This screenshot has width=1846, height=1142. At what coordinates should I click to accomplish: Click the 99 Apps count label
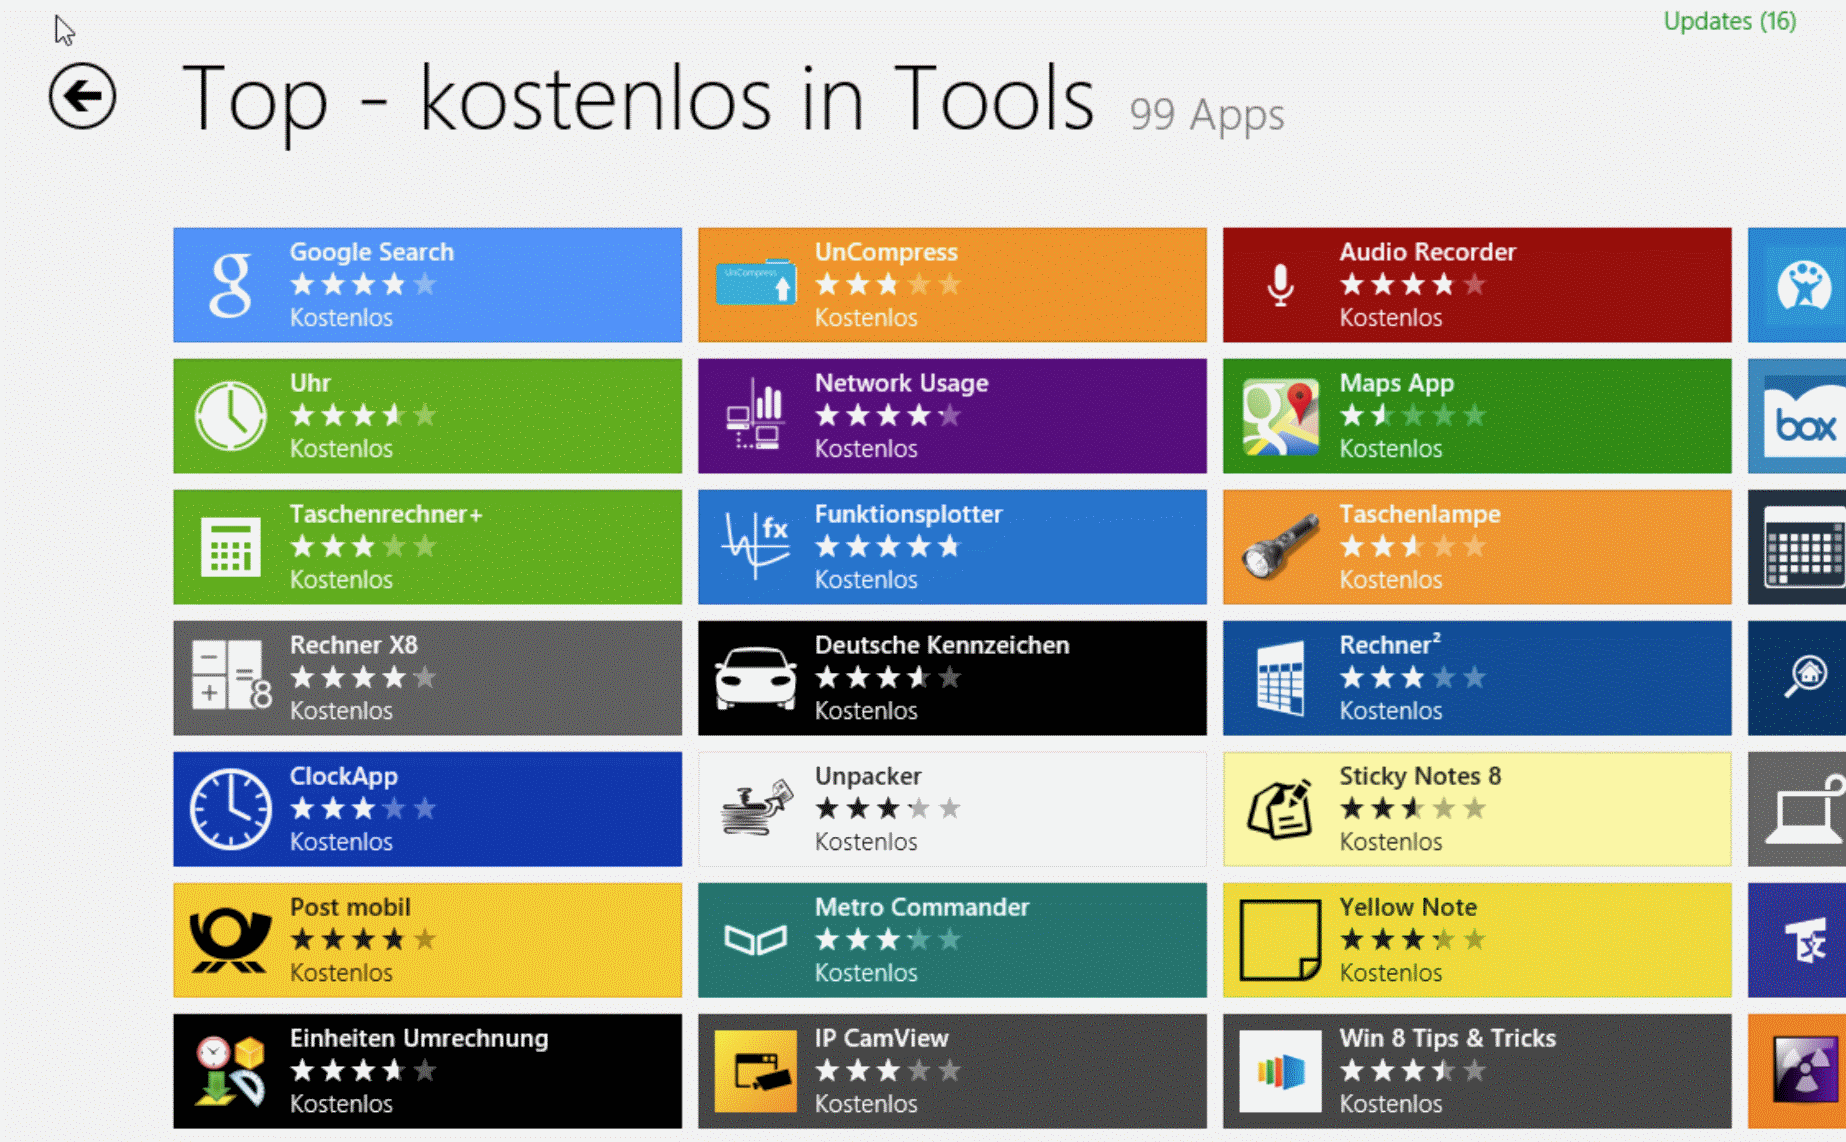click(x=1206, y=115)
